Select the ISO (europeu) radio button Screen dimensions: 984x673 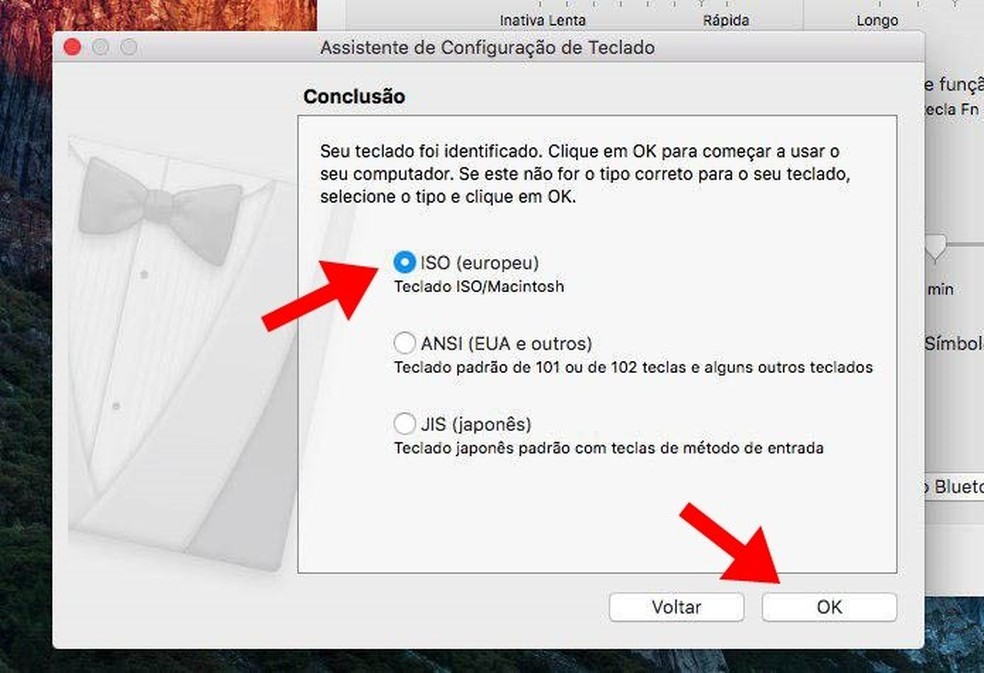click(x=404, y=262)
